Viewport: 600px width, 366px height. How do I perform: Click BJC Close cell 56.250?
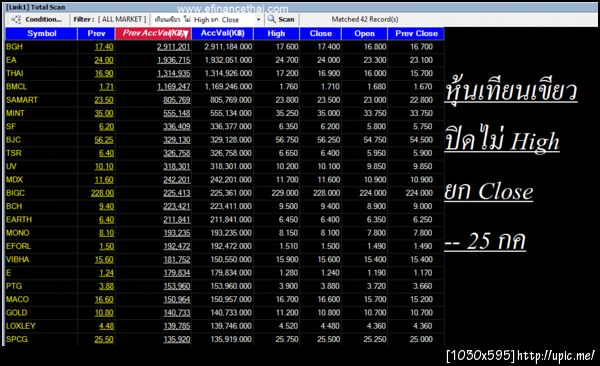328,140
